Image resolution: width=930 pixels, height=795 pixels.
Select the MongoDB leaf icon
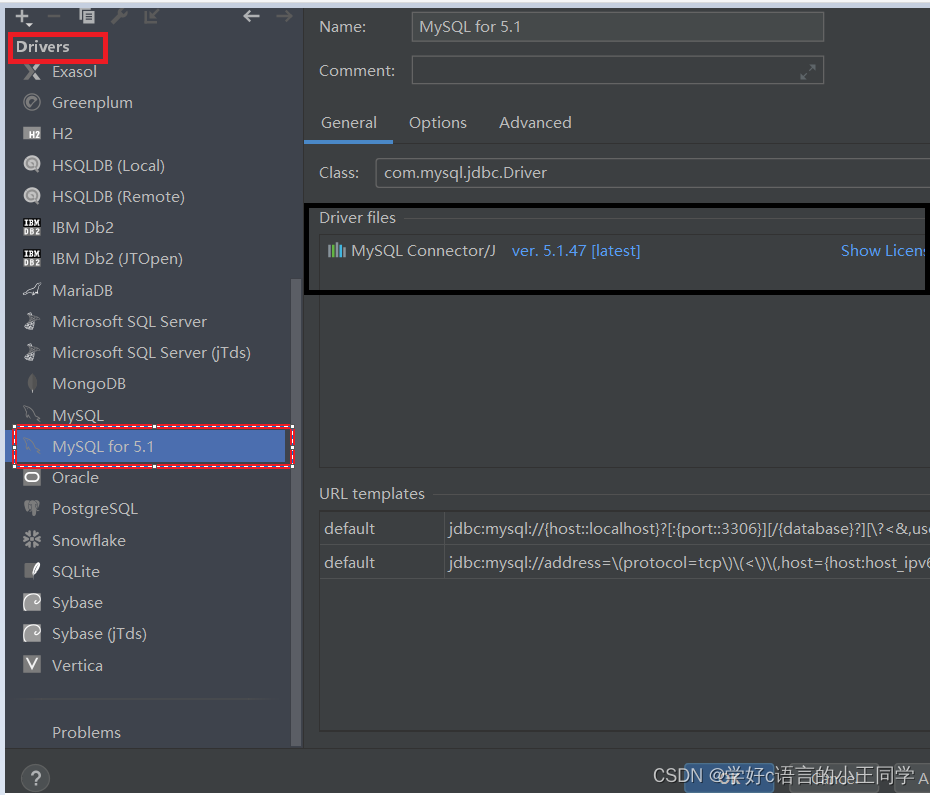[x=32, y=384]
